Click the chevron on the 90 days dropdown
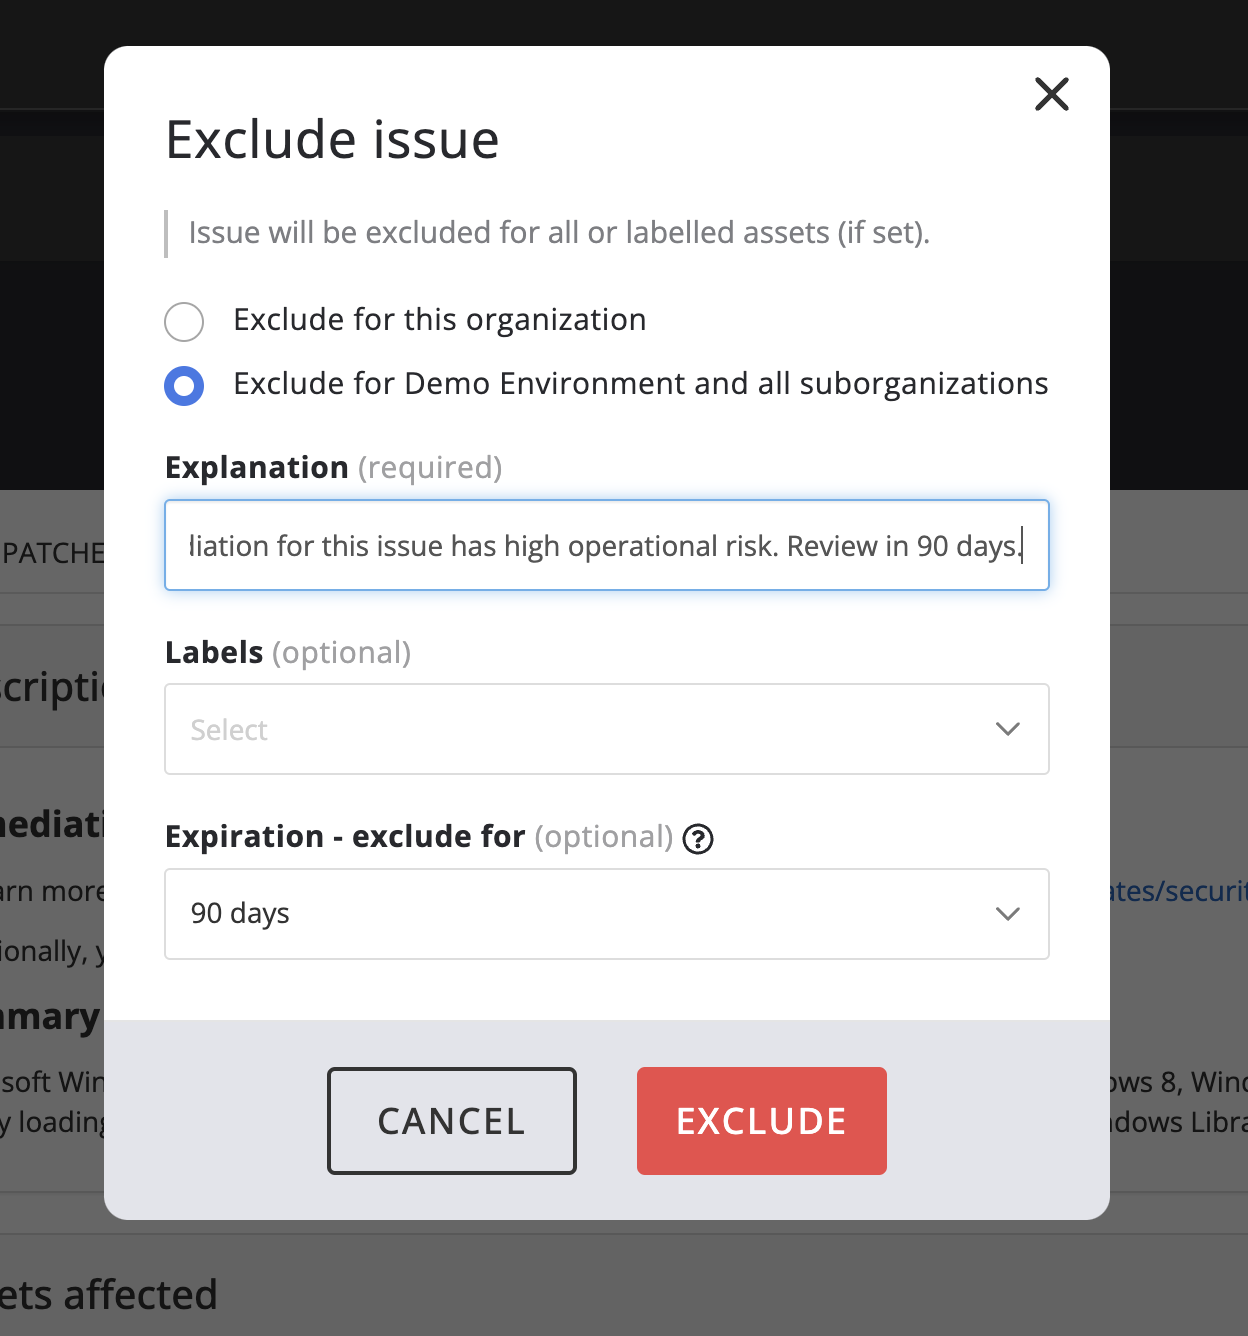The width and height of the screenshot is (1248, 1336). [1007, 913]
